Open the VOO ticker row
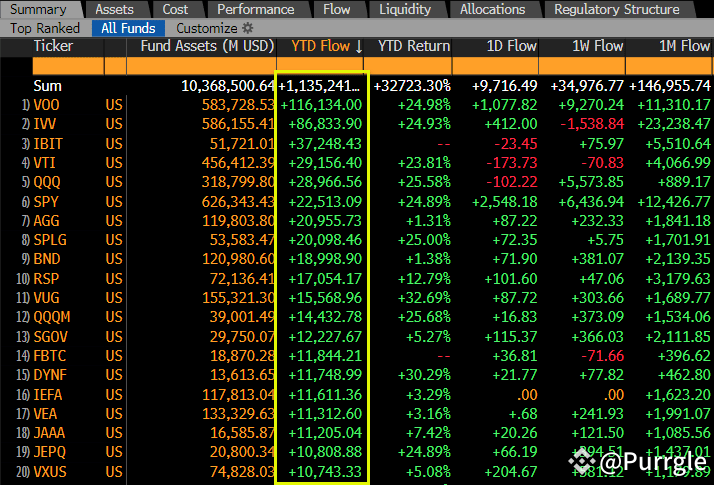The width and height of the screenshot is (714, 485). [x=46, y=105]
